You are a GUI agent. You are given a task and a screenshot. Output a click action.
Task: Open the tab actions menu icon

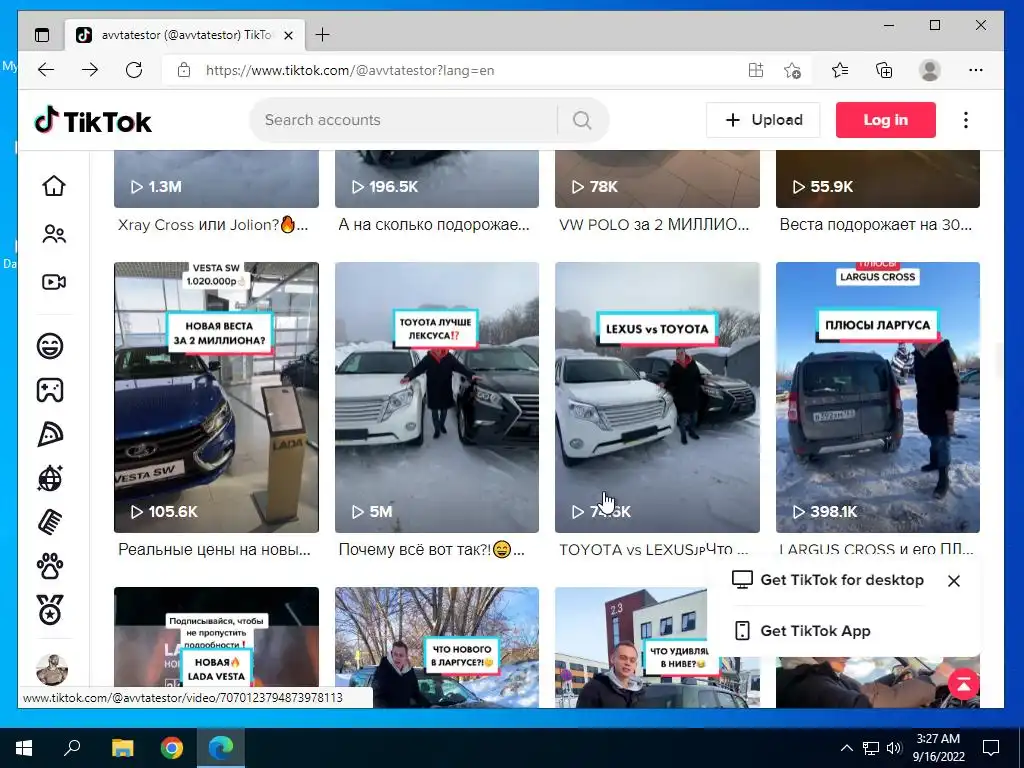(42, 35)
